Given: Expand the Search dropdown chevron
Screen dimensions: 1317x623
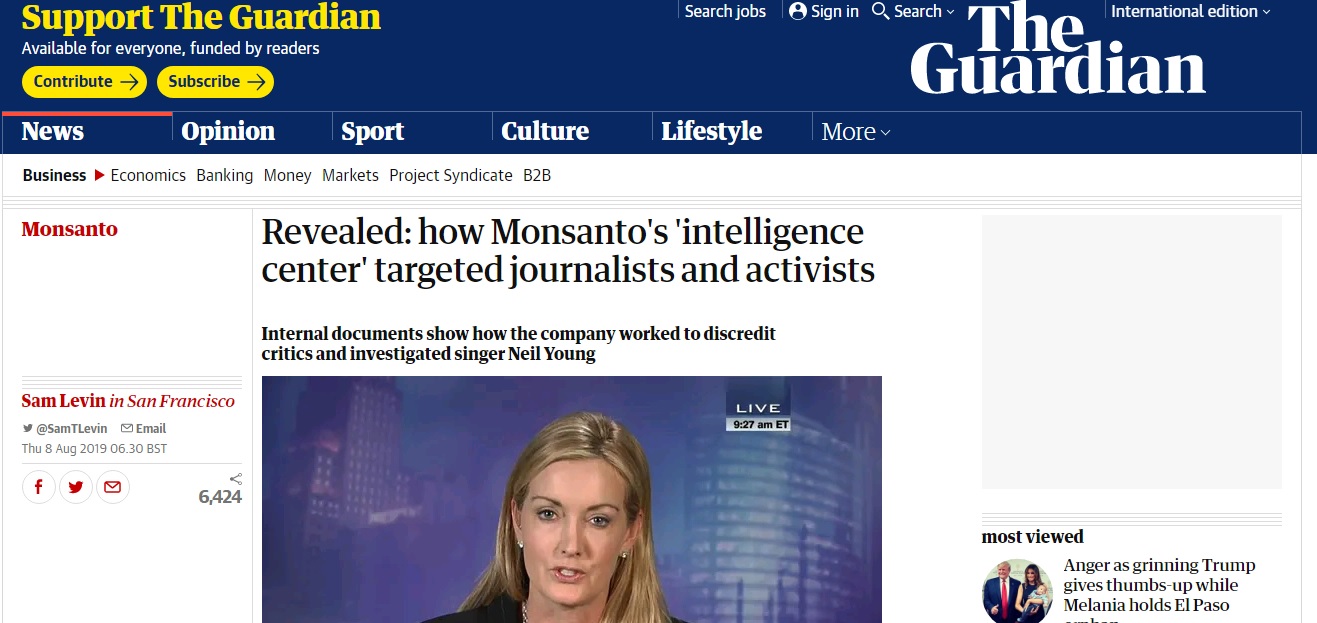Looking at the screenshot, I should tap(950, 12).
